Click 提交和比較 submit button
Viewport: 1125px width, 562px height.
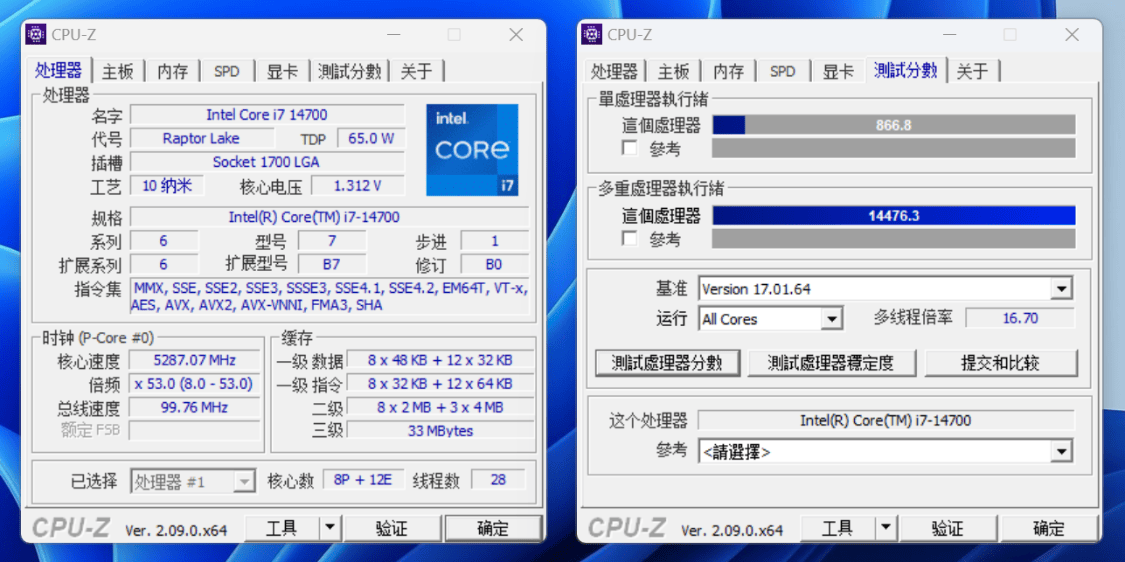click(x=1001, y=362)
